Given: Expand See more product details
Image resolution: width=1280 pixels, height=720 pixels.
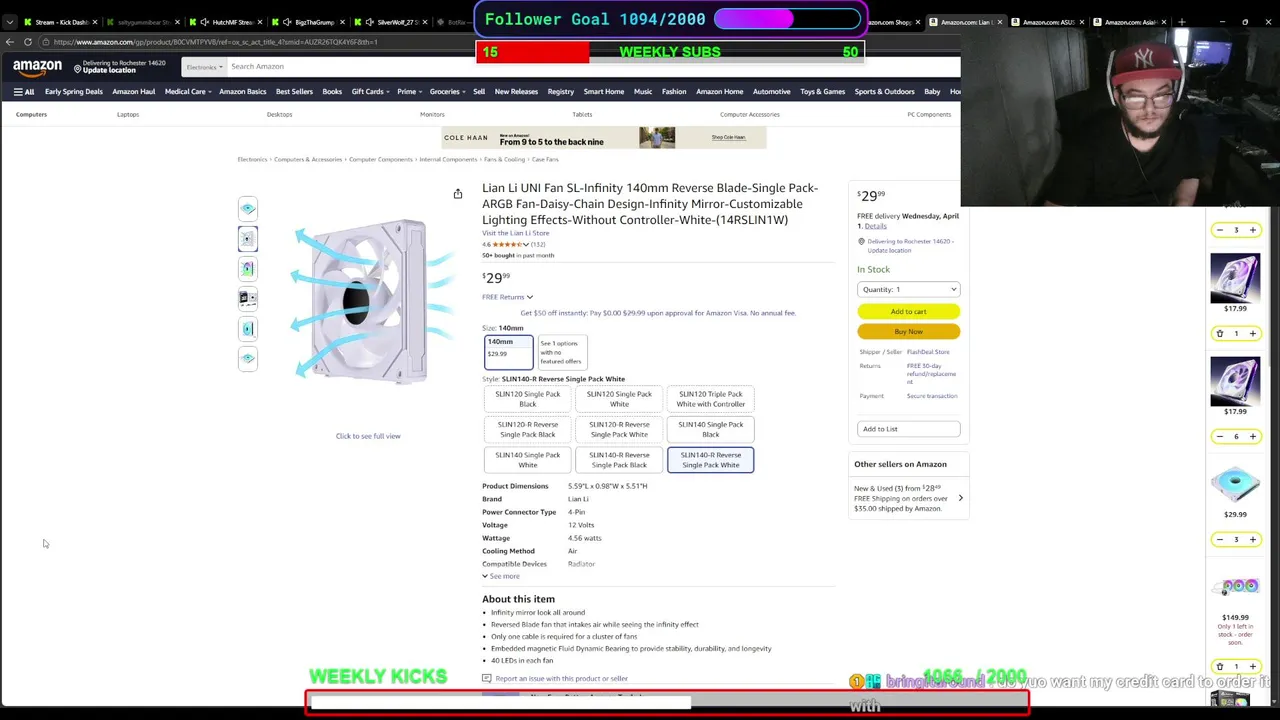Looking at the screenshot, I should tap(501, 576).
